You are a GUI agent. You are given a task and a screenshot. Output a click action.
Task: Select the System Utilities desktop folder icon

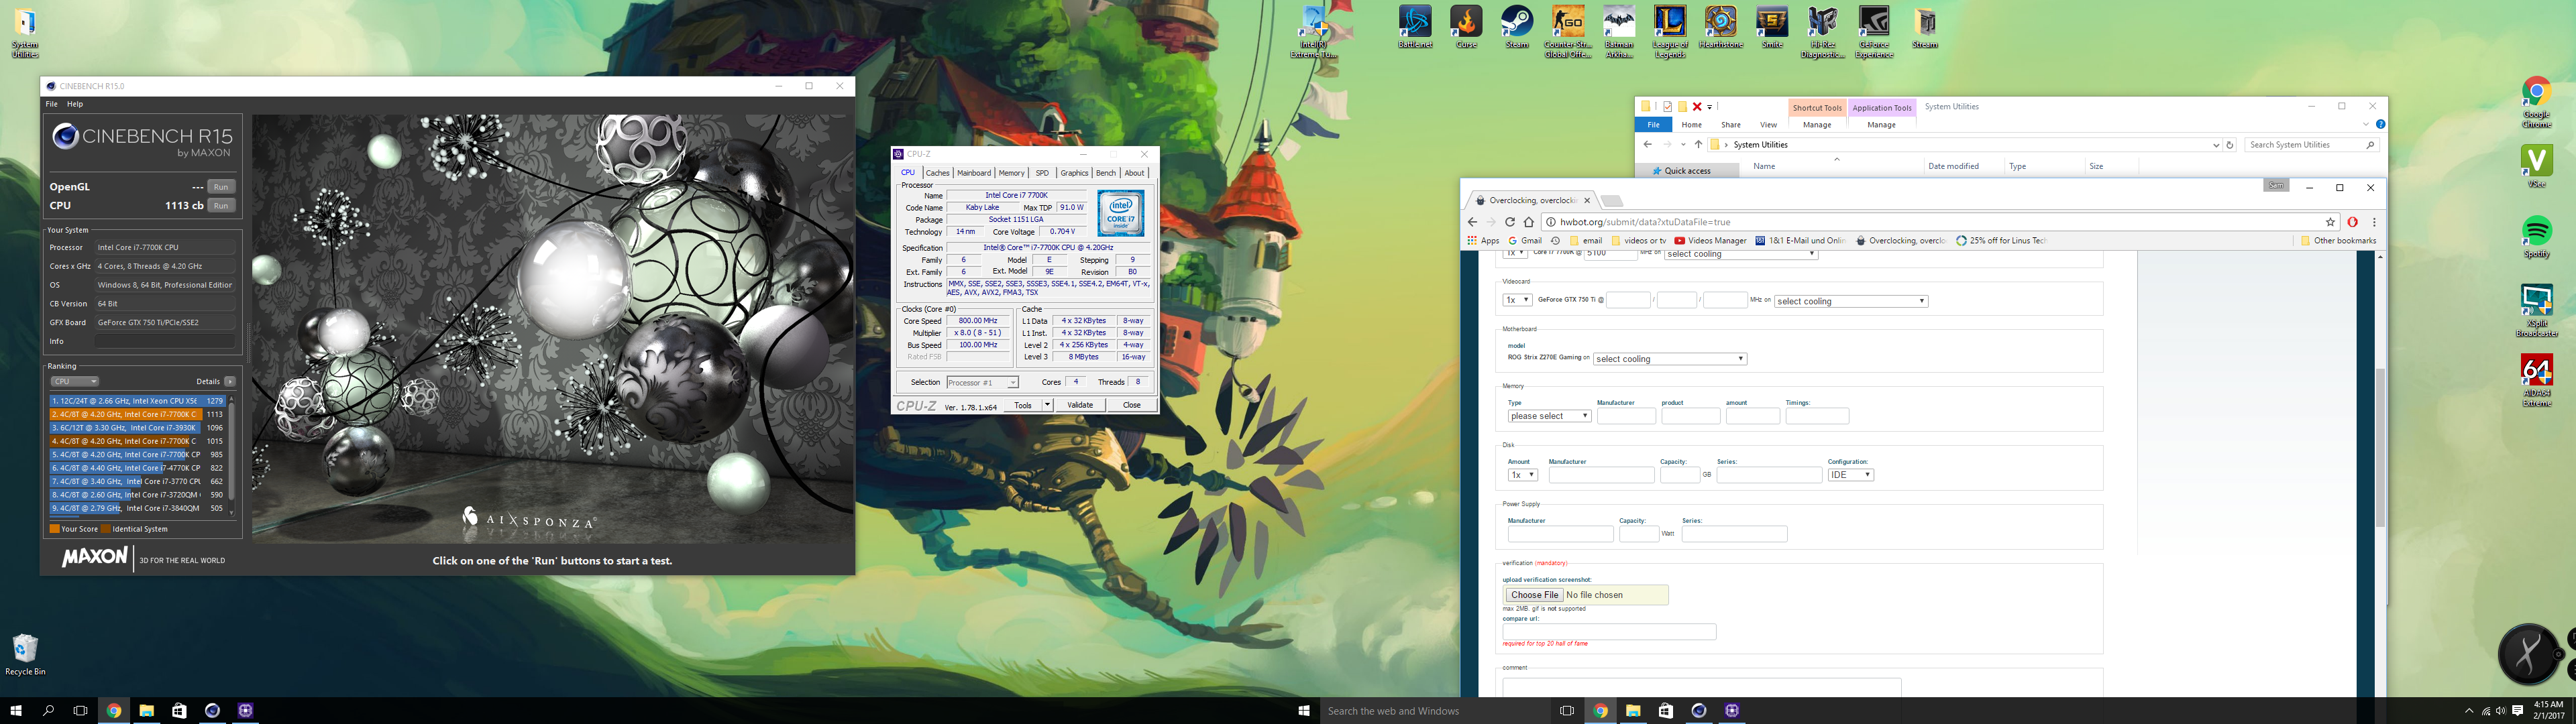tap(25, 34)
